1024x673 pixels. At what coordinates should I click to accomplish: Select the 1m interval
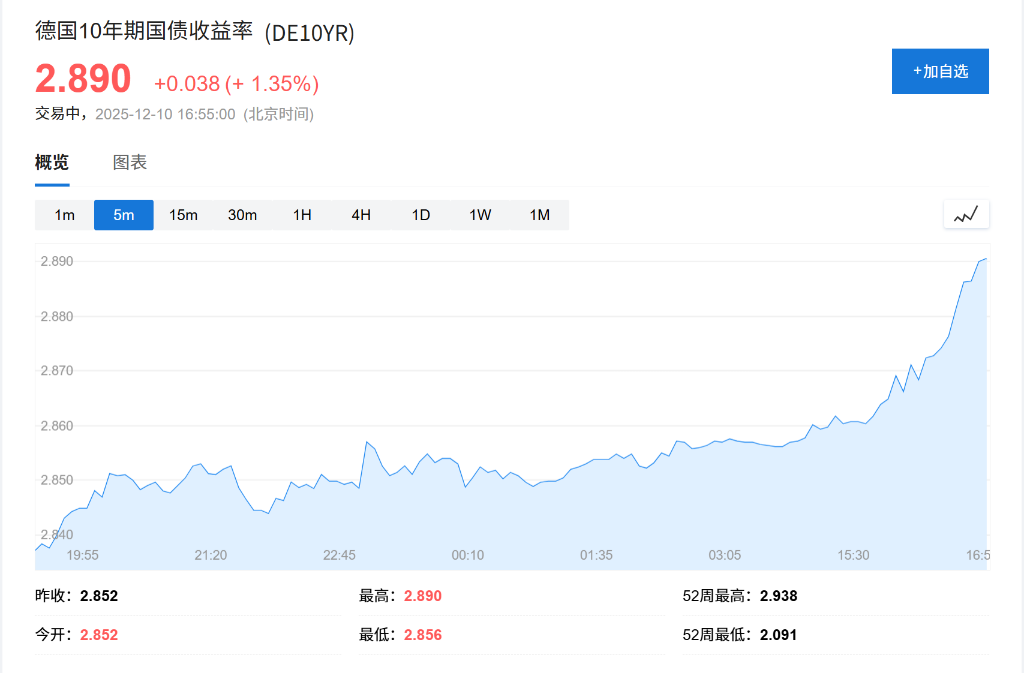(64, 215)
